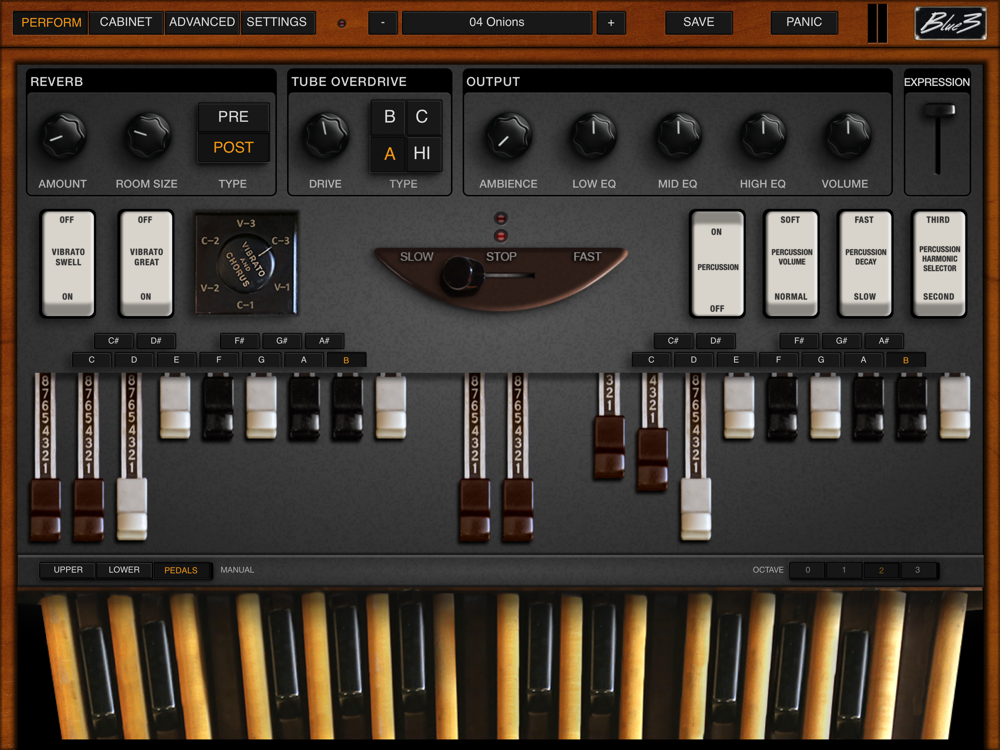Select left preset key C#
The image size is (1000, 750).
(114, 341)
